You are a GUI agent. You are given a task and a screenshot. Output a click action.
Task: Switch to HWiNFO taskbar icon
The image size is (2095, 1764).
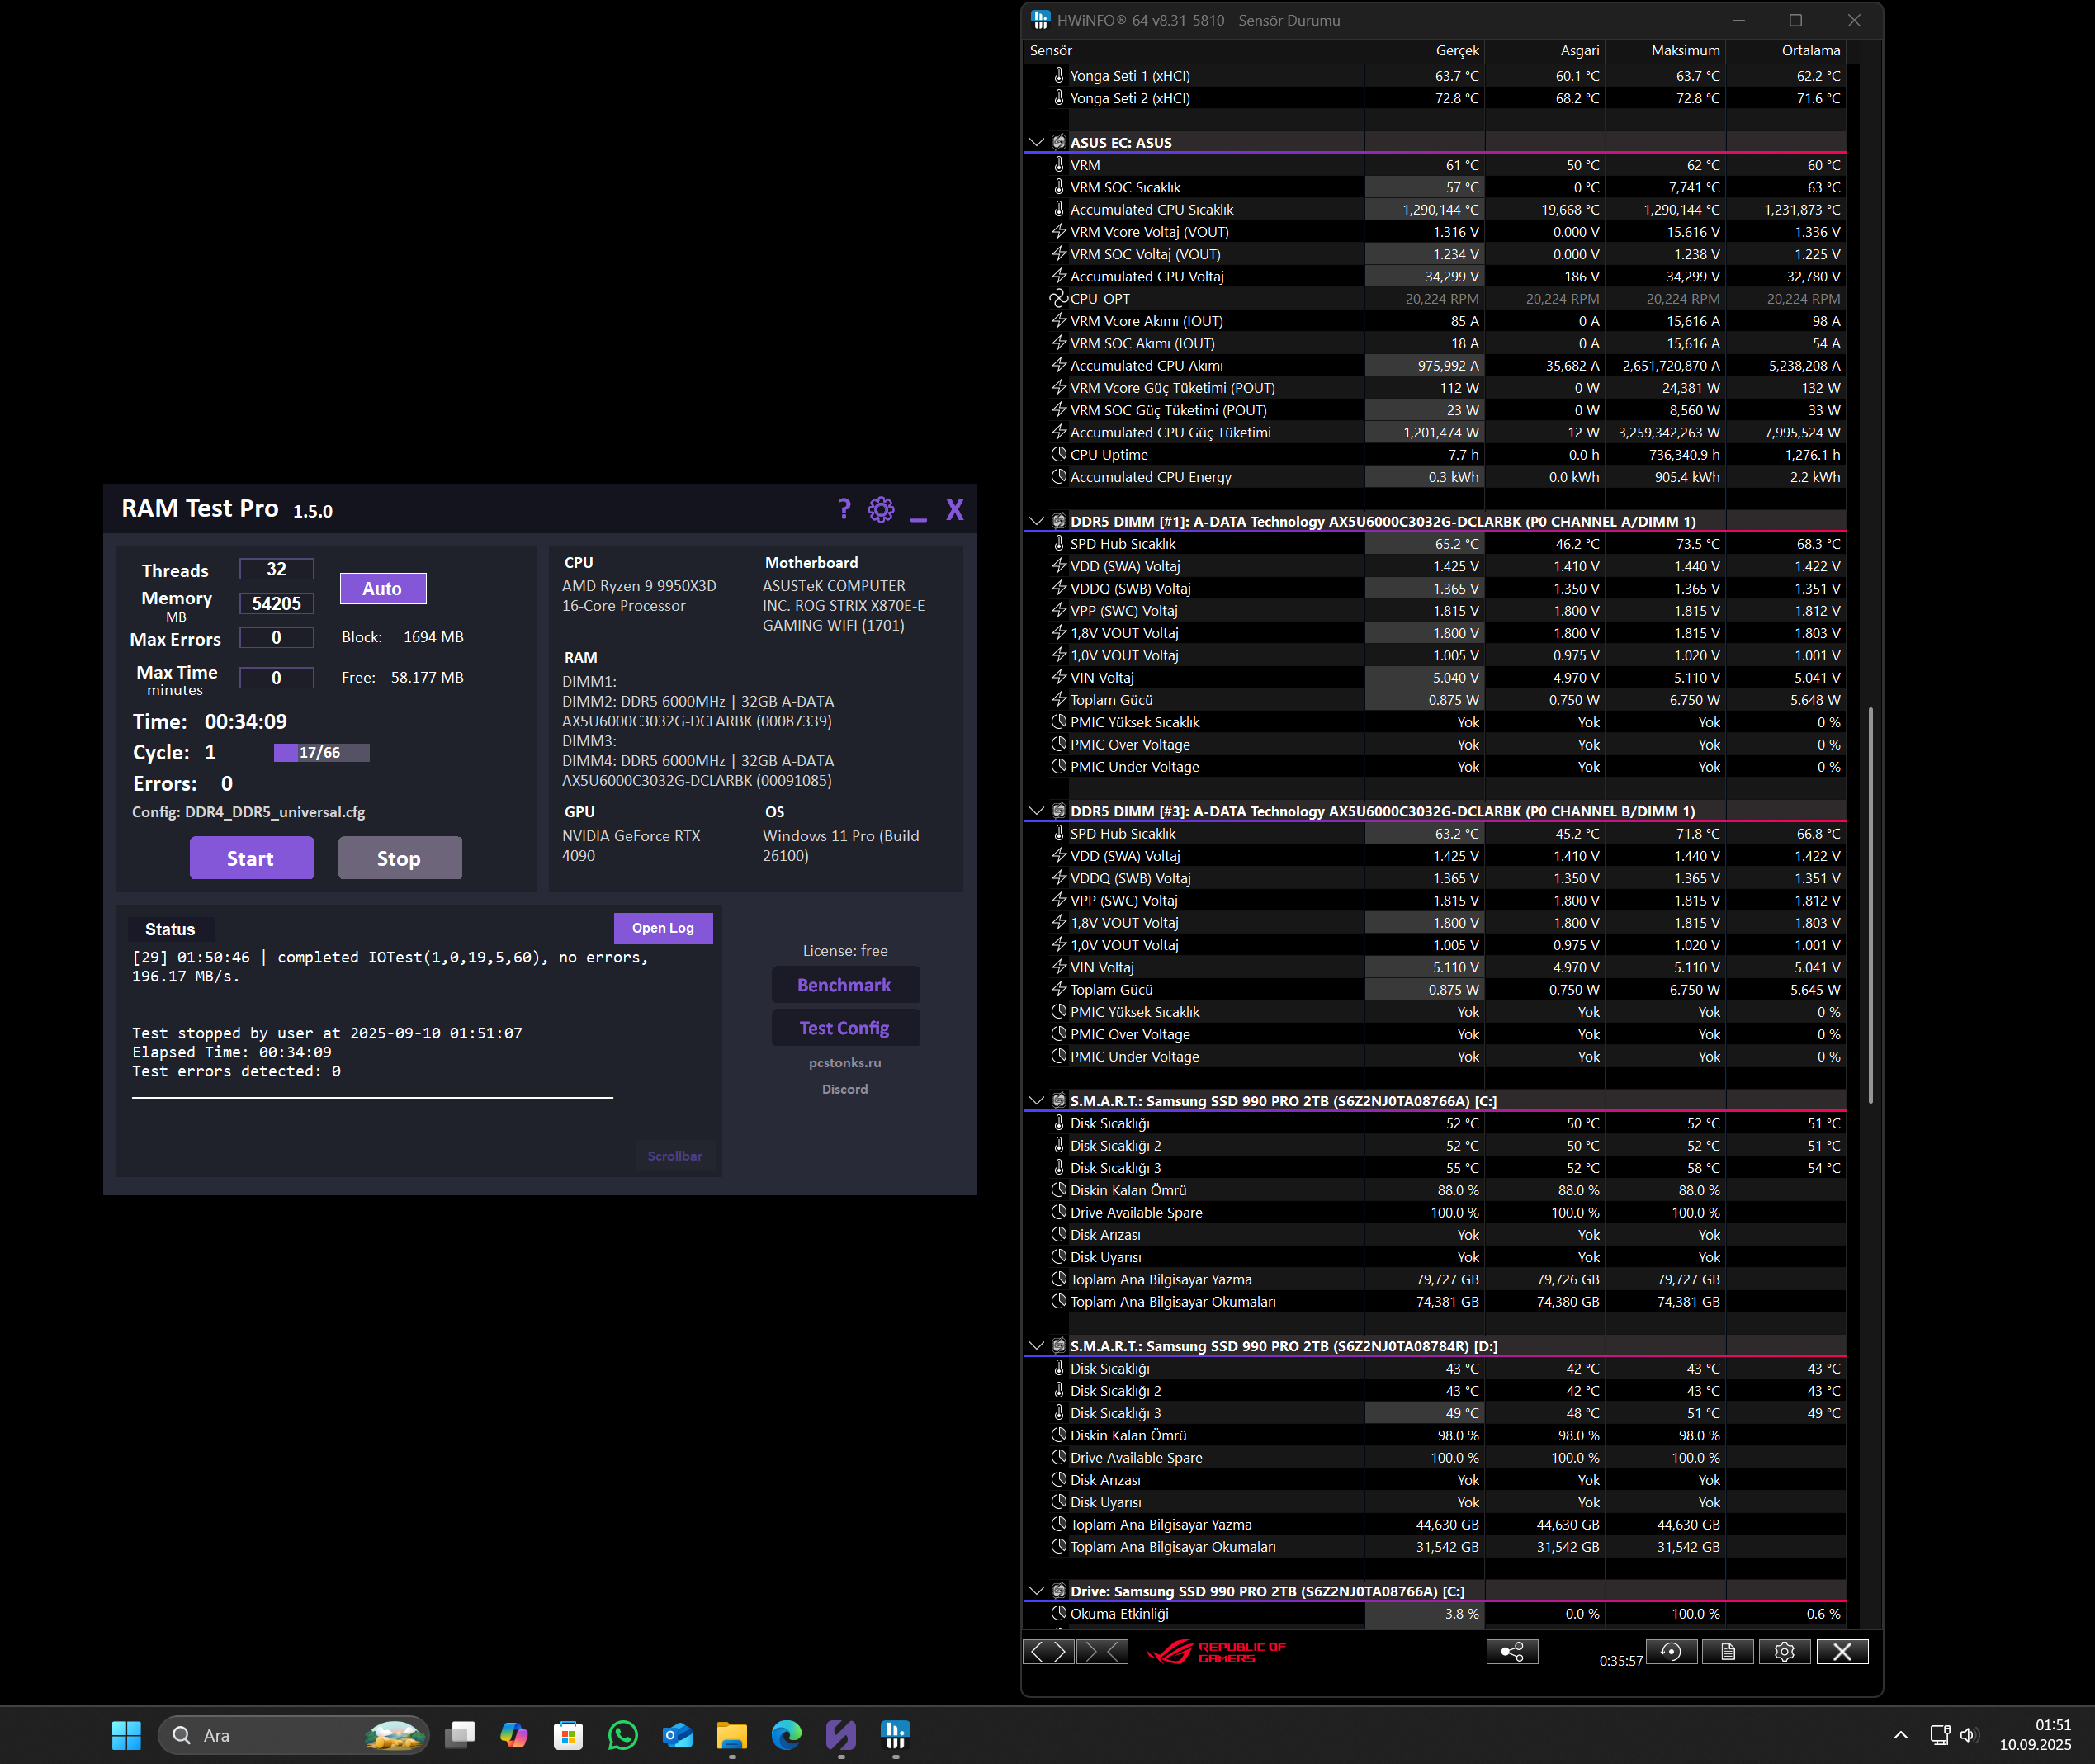pos(895,1736)
